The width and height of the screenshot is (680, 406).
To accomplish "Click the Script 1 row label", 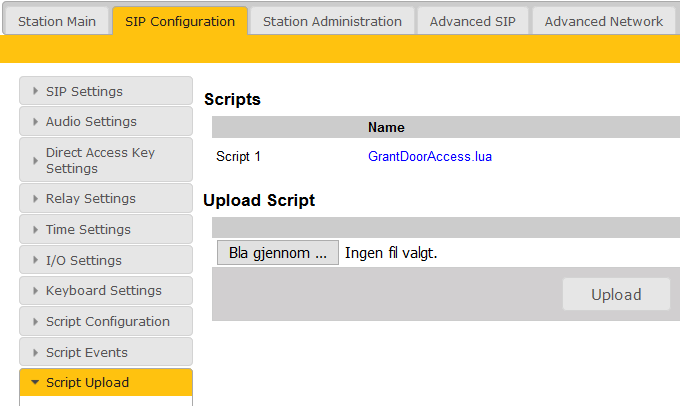I will (238, 157).
